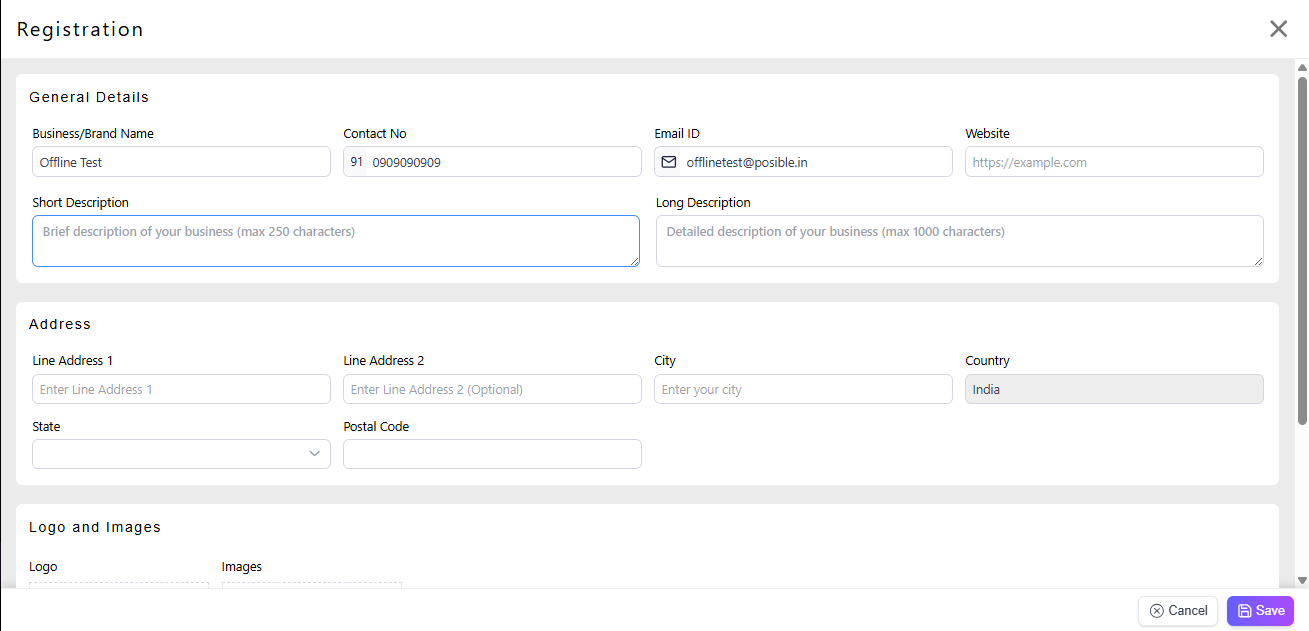Click the scrollbar up arrow

tap(1302, 67)
